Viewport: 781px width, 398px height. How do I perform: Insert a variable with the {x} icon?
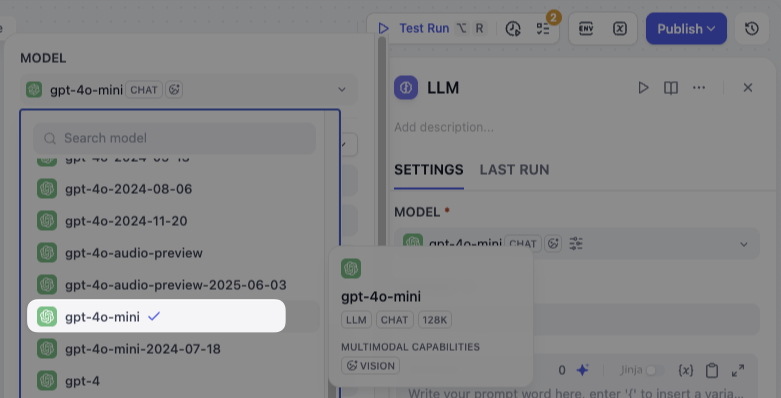click(685, 371)
